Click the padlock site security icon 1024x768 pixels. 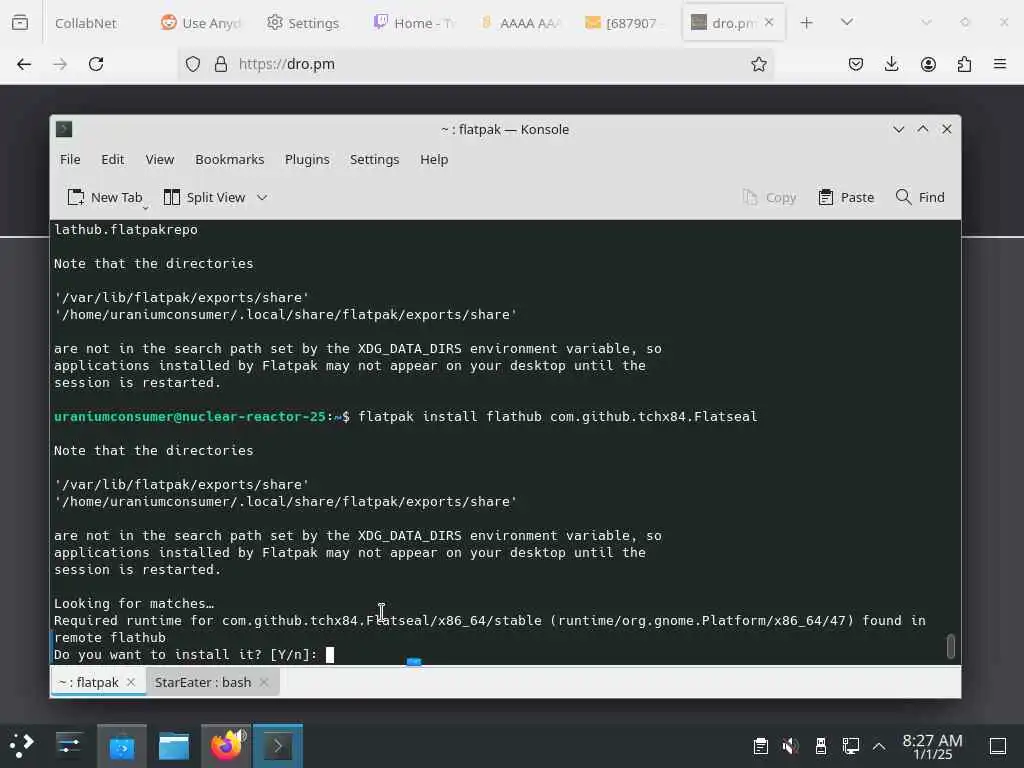pyautogui.click(x=221, y=64)
